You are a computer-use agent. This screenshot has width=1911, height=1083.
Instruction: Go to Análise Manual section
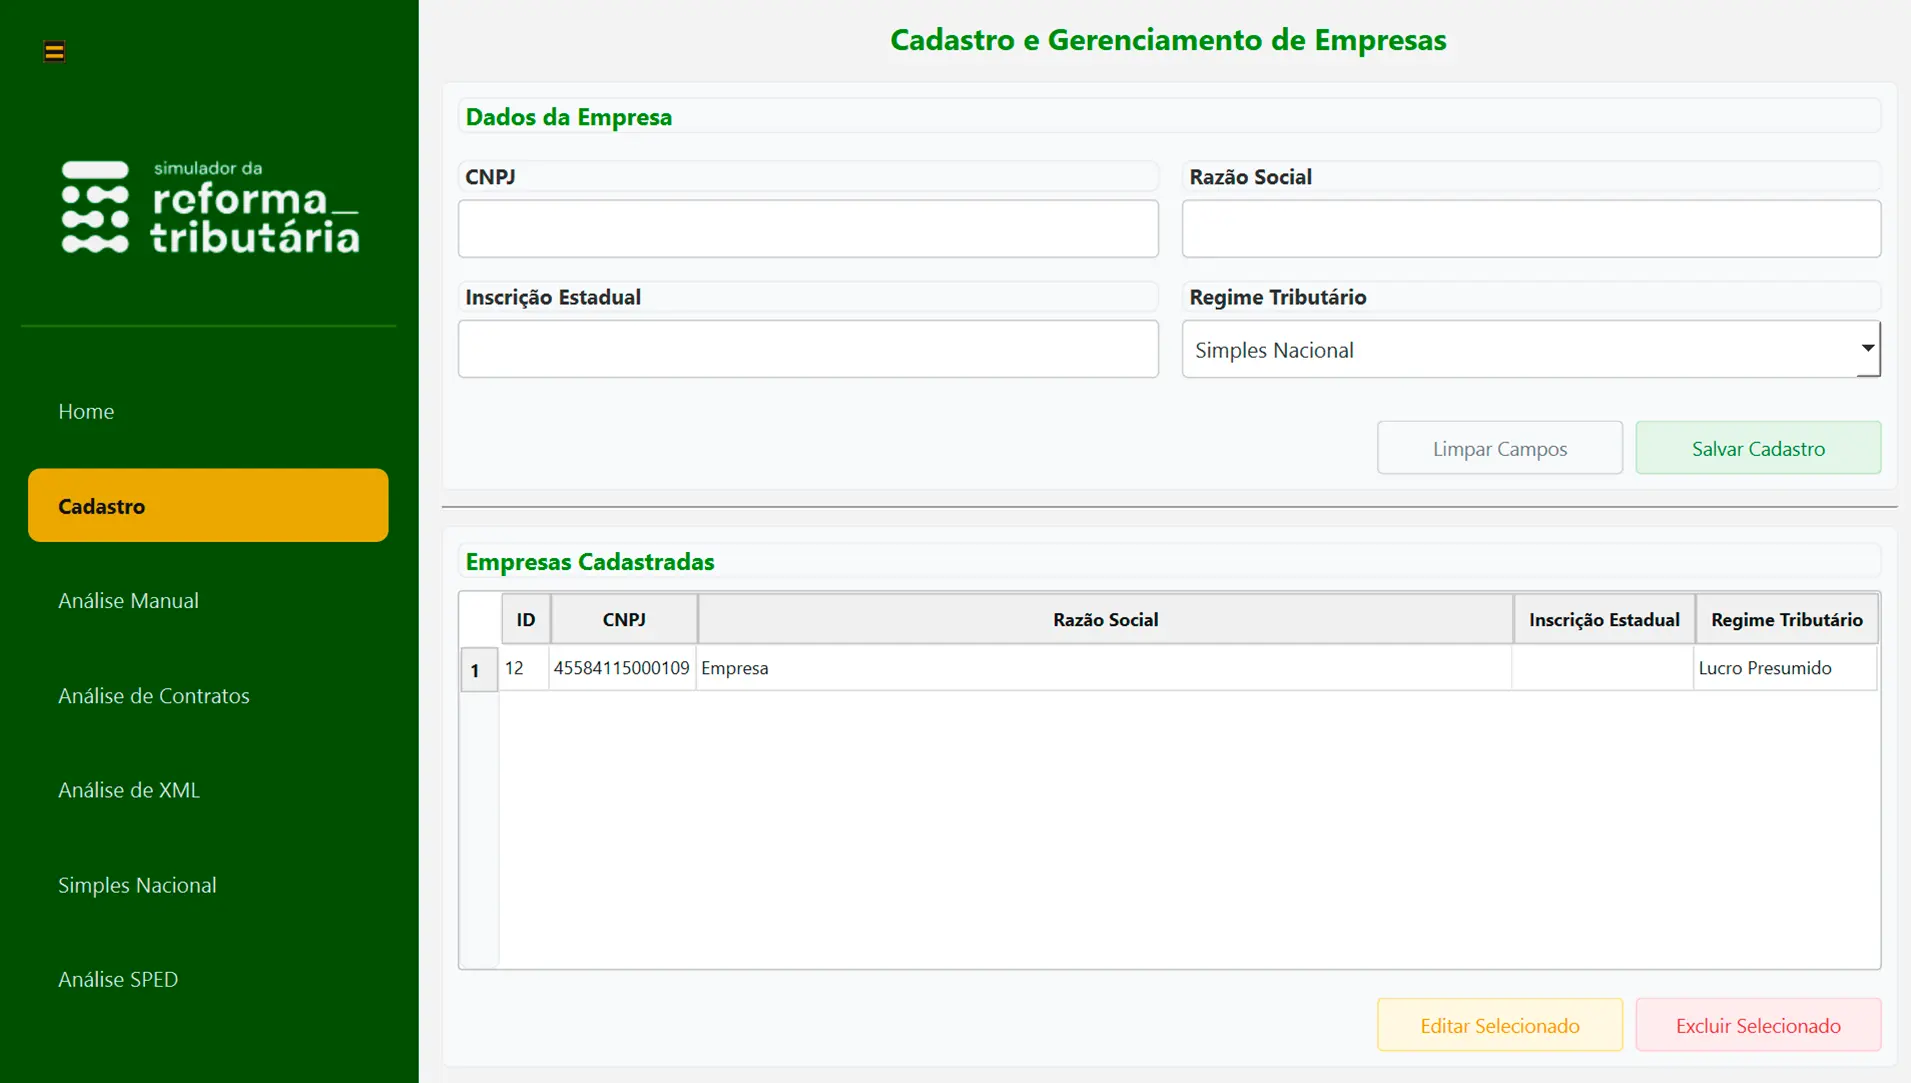click(128, 600)
